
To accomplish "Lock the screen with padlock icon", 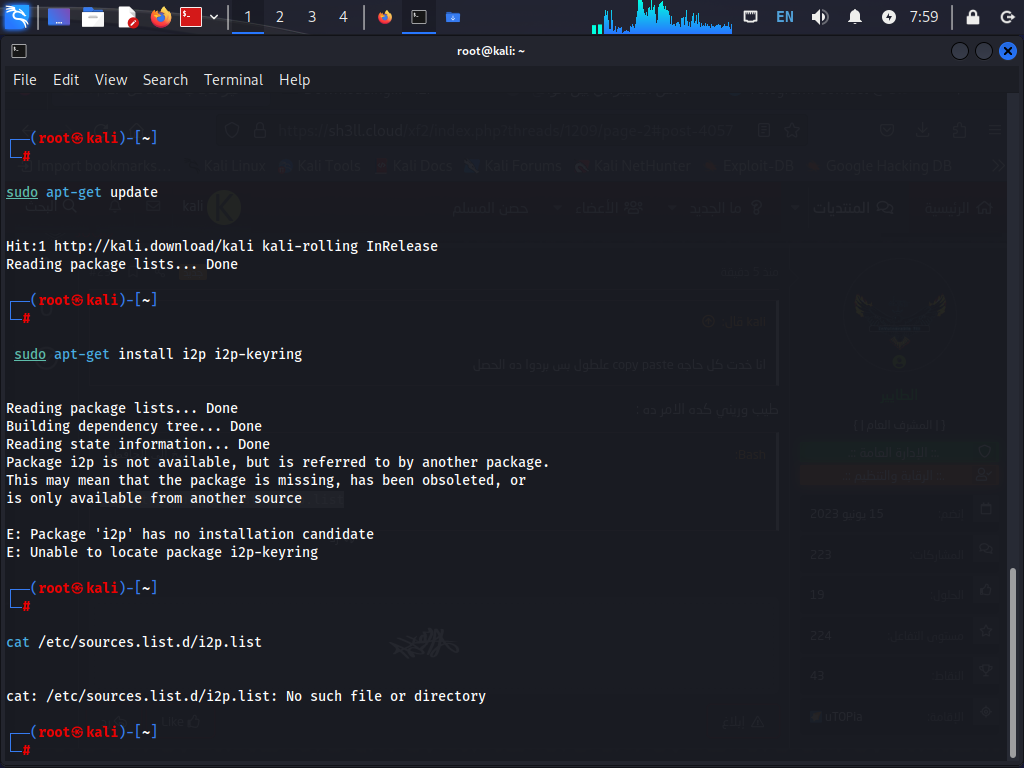I will coord(972,17).
